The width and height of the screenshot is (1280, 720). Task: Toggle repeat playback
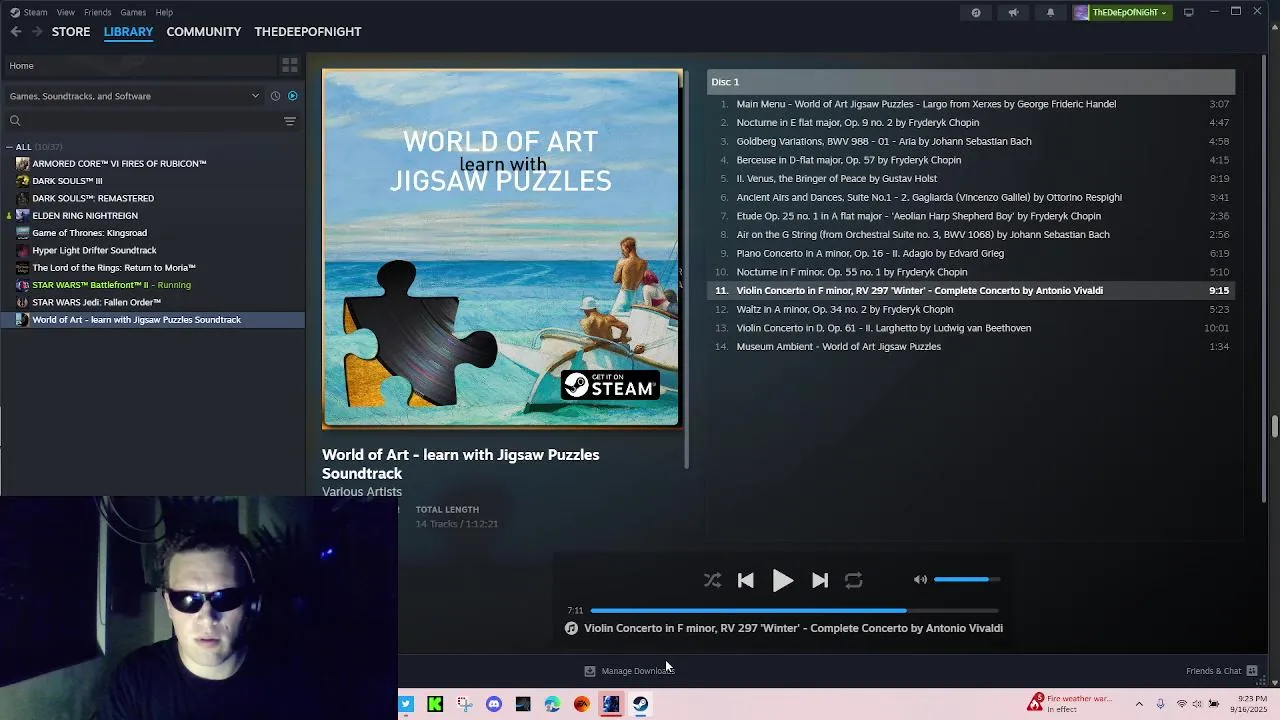pos(853,580)
